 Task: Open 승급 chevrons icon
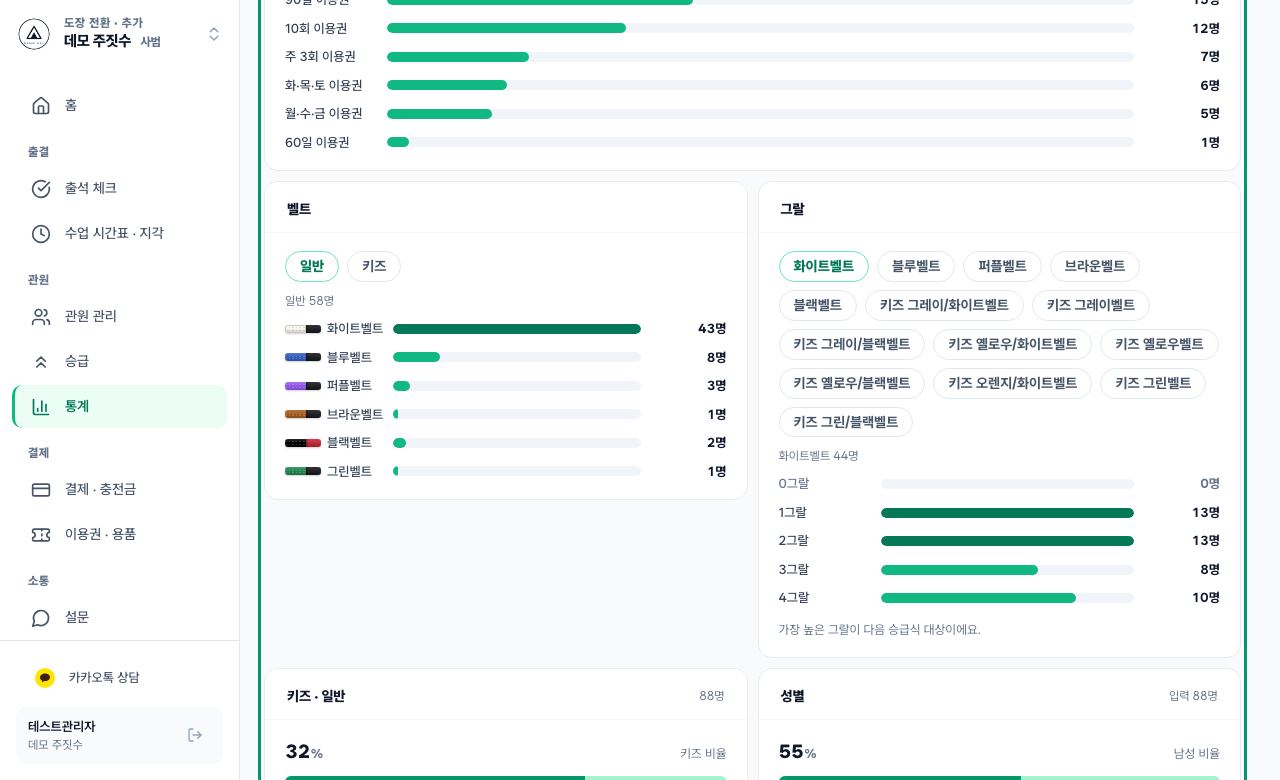pyautogui.click(x=41, y=361)
